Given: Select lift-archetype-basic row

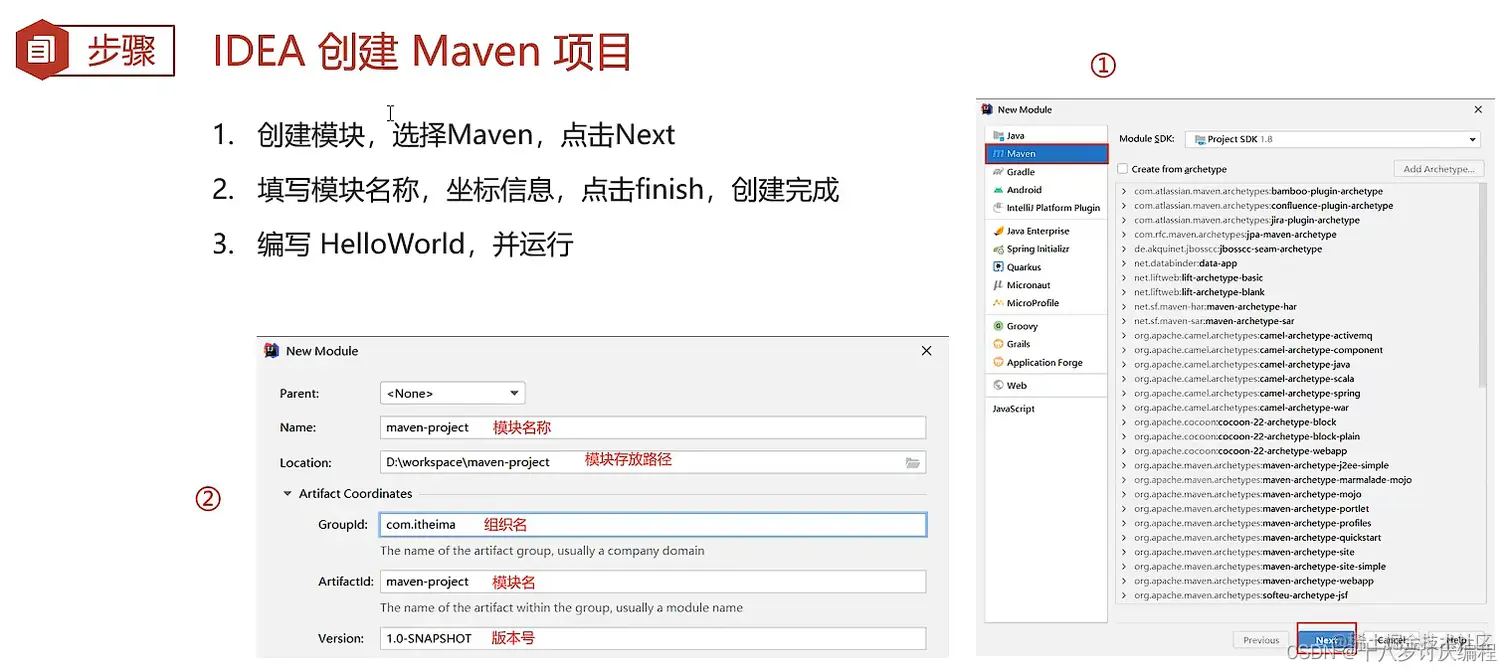Looking at the screenshot, I should 1296,278.
